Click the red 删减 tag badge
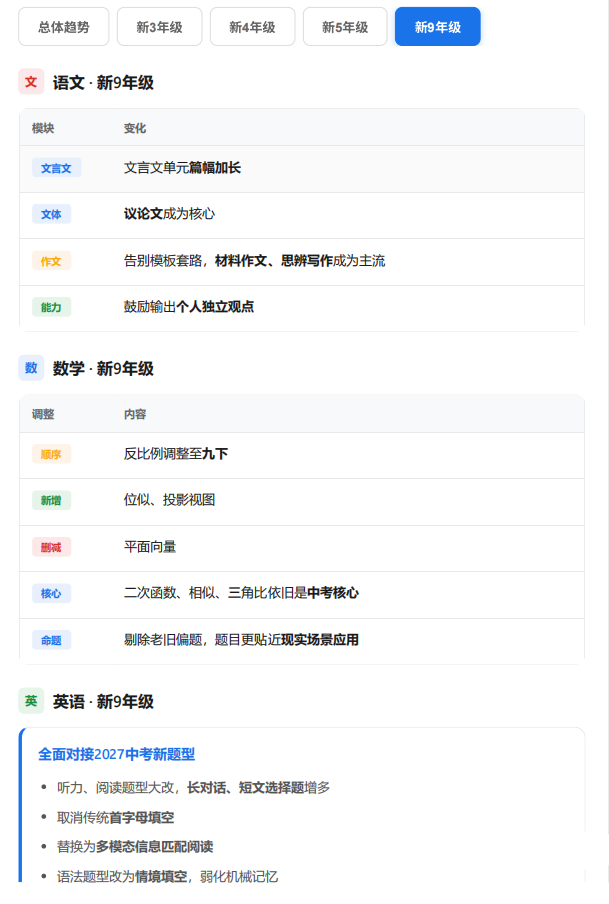 pyautogui.click(x=51, y=547)
